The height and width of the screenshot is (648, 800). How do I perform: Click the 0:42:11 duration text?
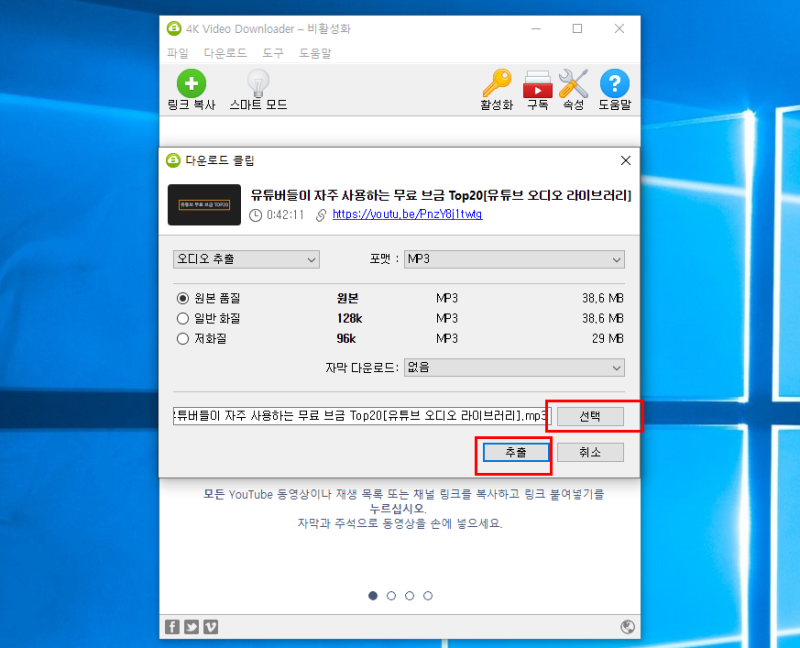[x=285, y=215]
